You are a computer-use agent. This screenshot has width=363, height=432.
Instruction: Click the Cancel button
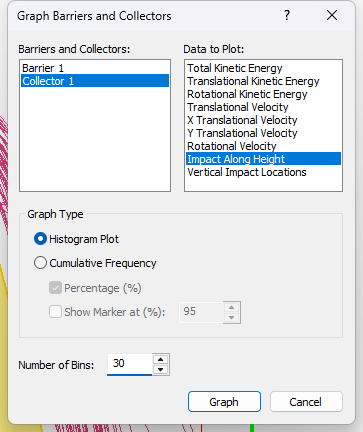(306, 402)
